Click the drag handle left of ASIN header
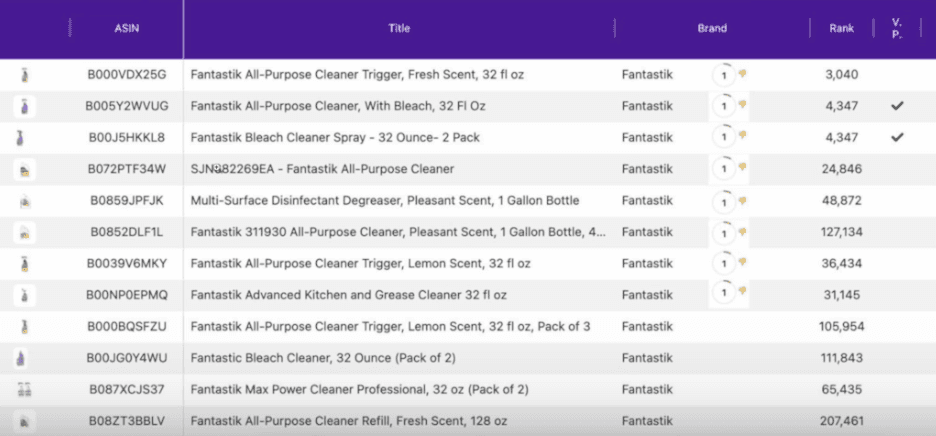Viewport: 936px width, 436px height. [70, 29]
